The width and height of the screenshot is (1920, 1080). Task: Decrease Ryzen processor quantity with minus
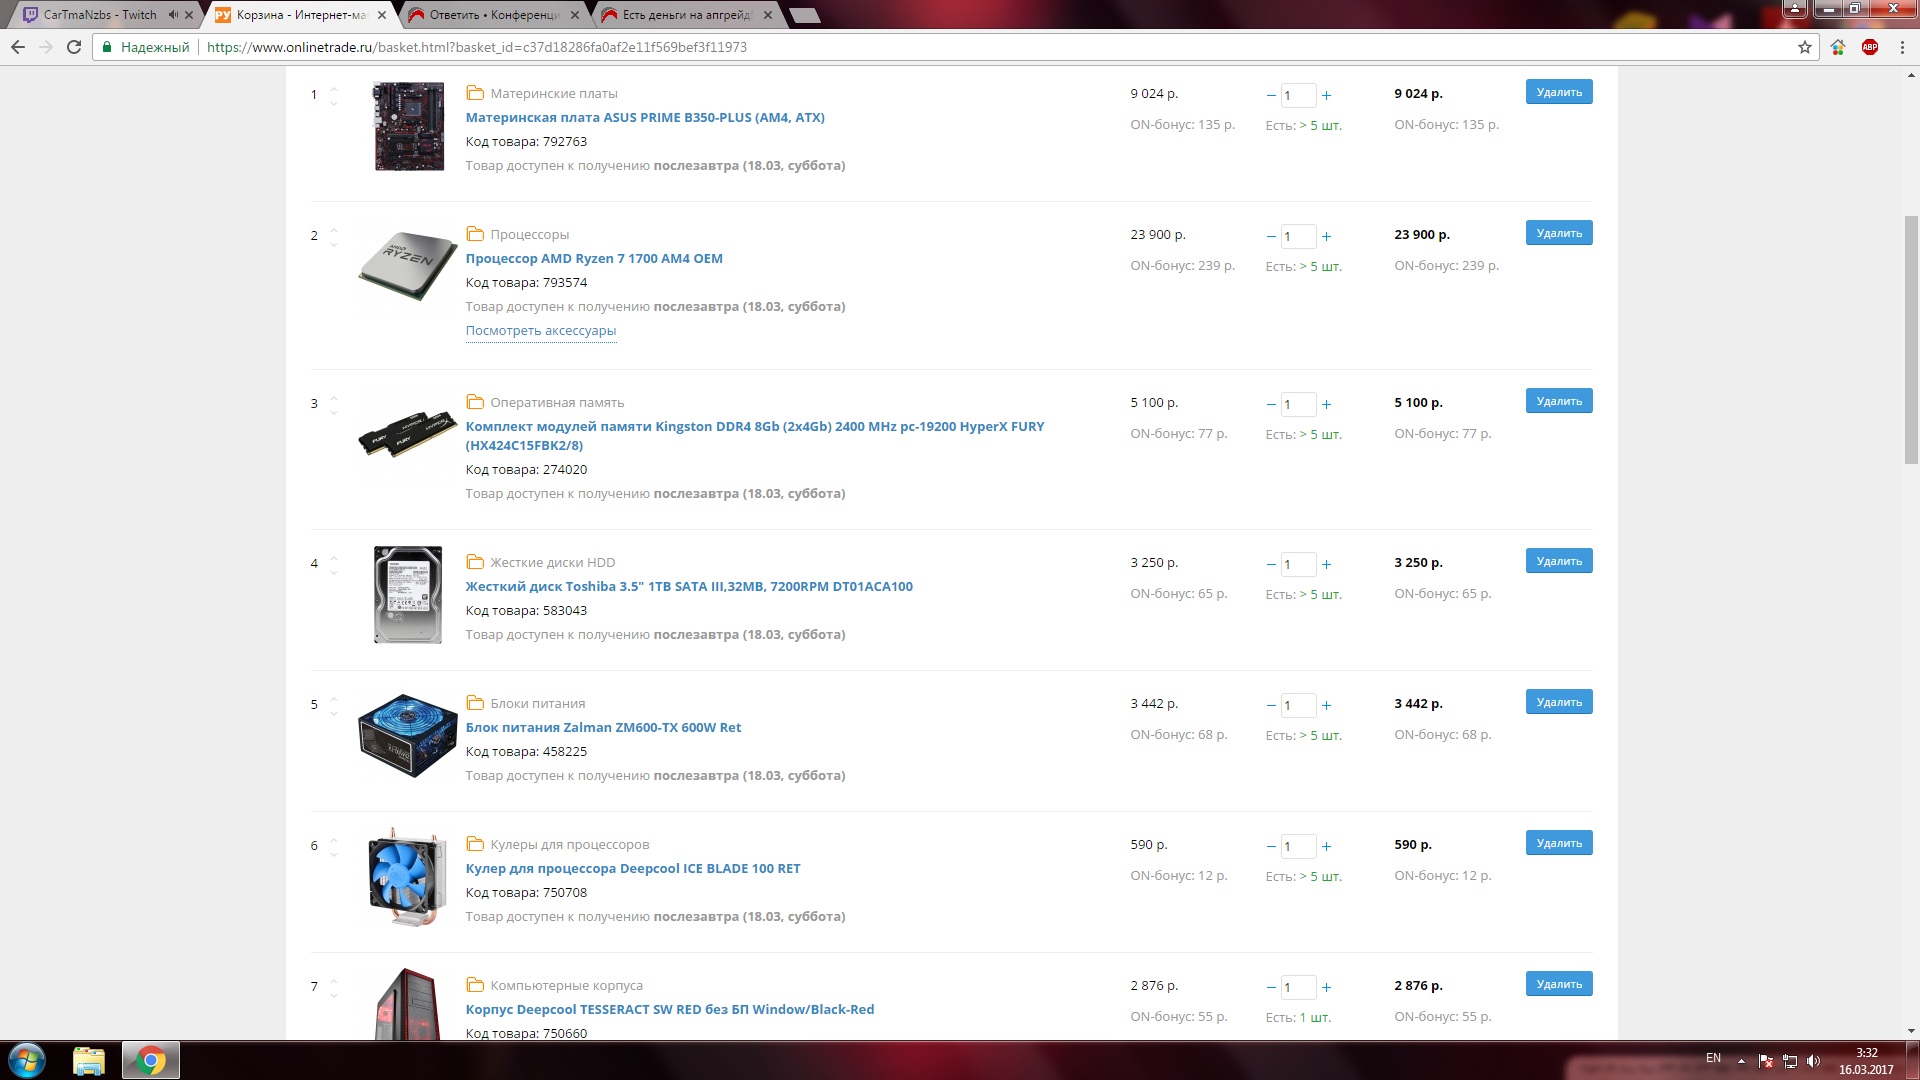pos(1271,237)
